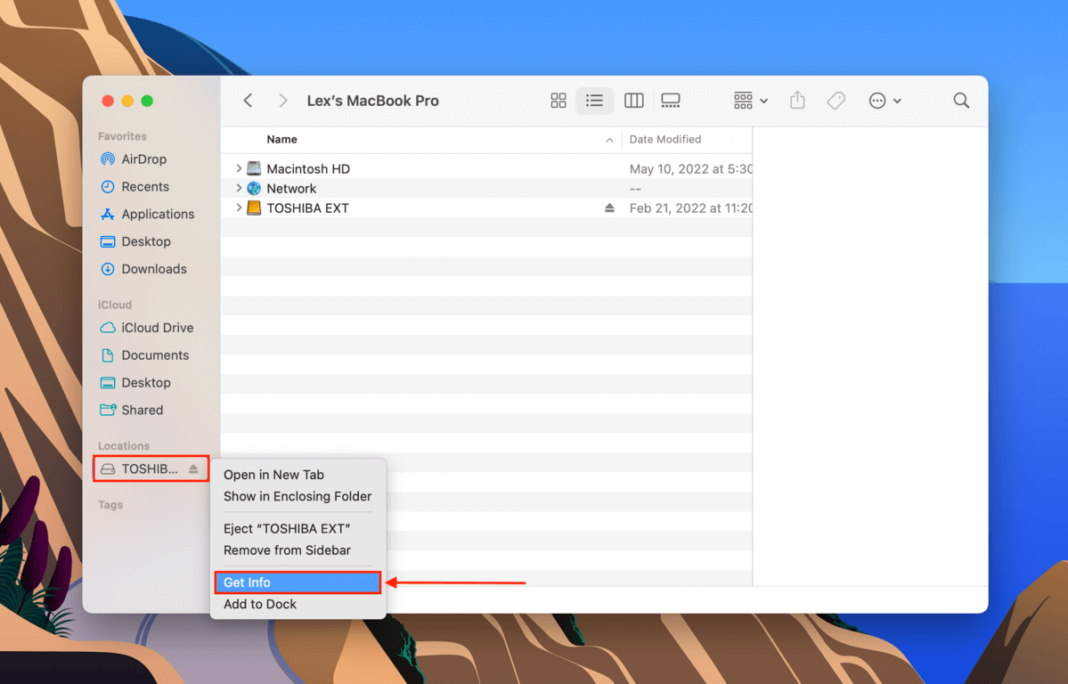The image size is (1068, 684).
Task: Sort files by Date Modified column
Action: 667,139
